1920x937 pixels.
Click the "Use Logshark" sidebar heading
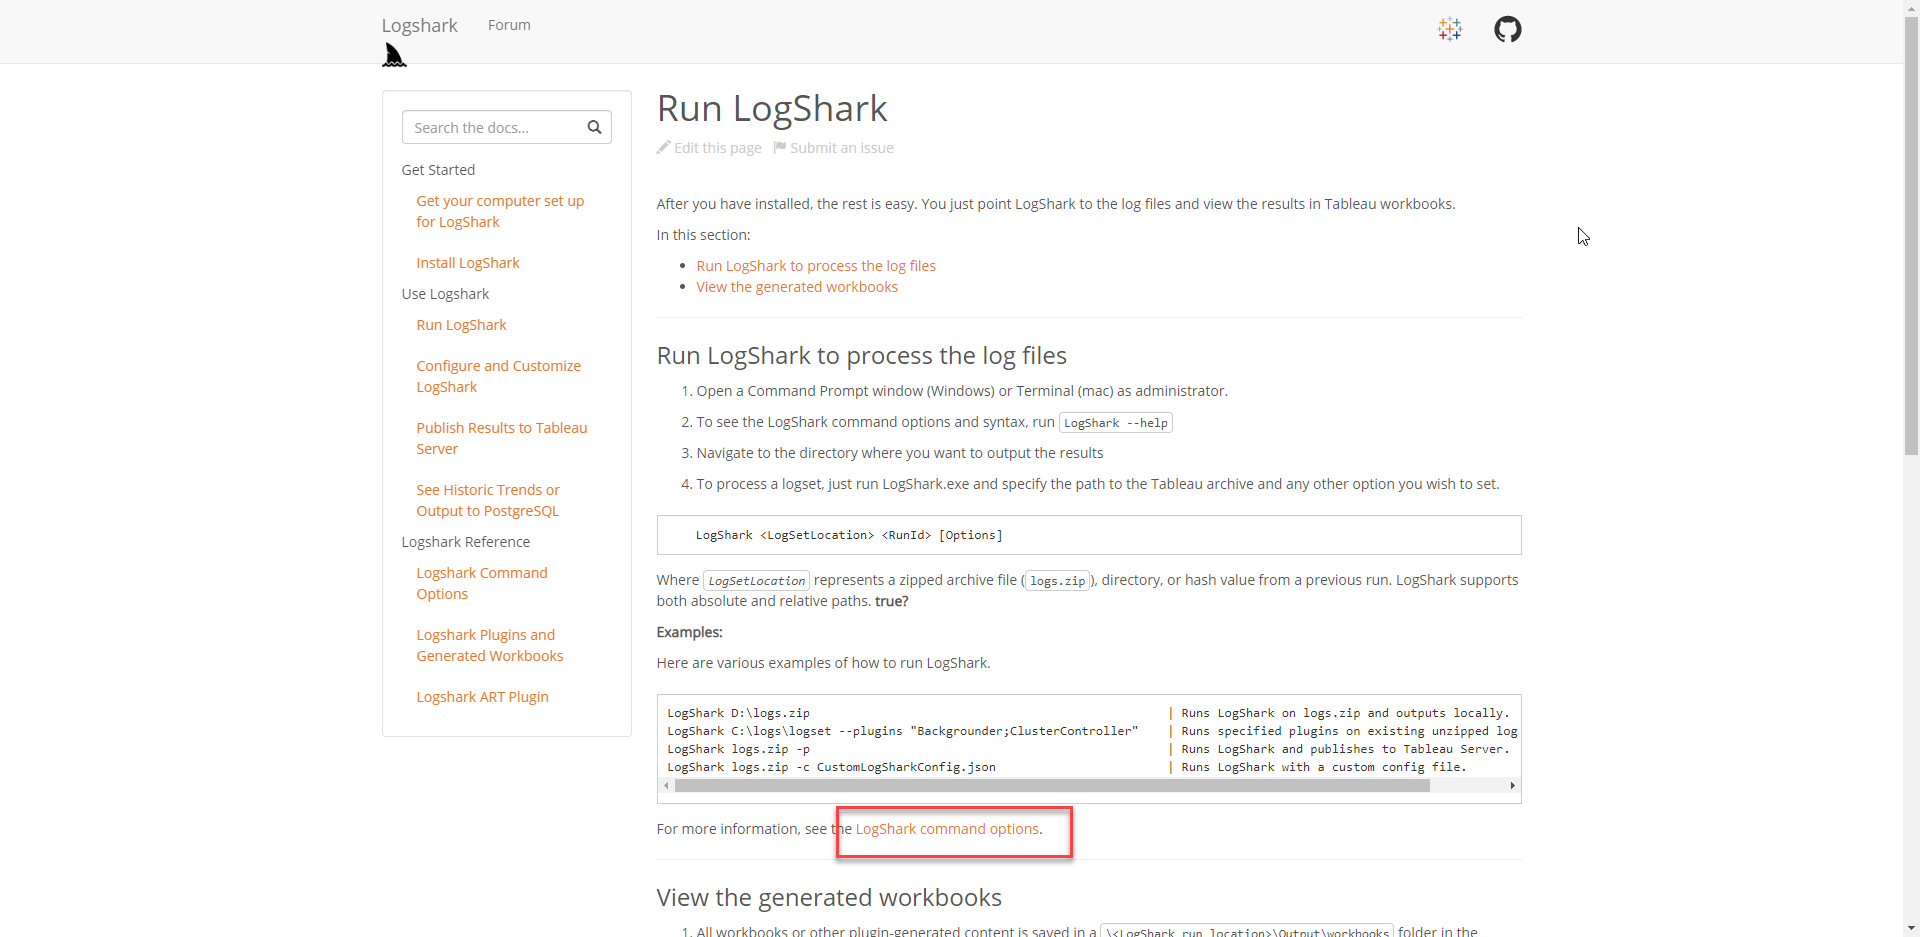[x=445, y=294]
